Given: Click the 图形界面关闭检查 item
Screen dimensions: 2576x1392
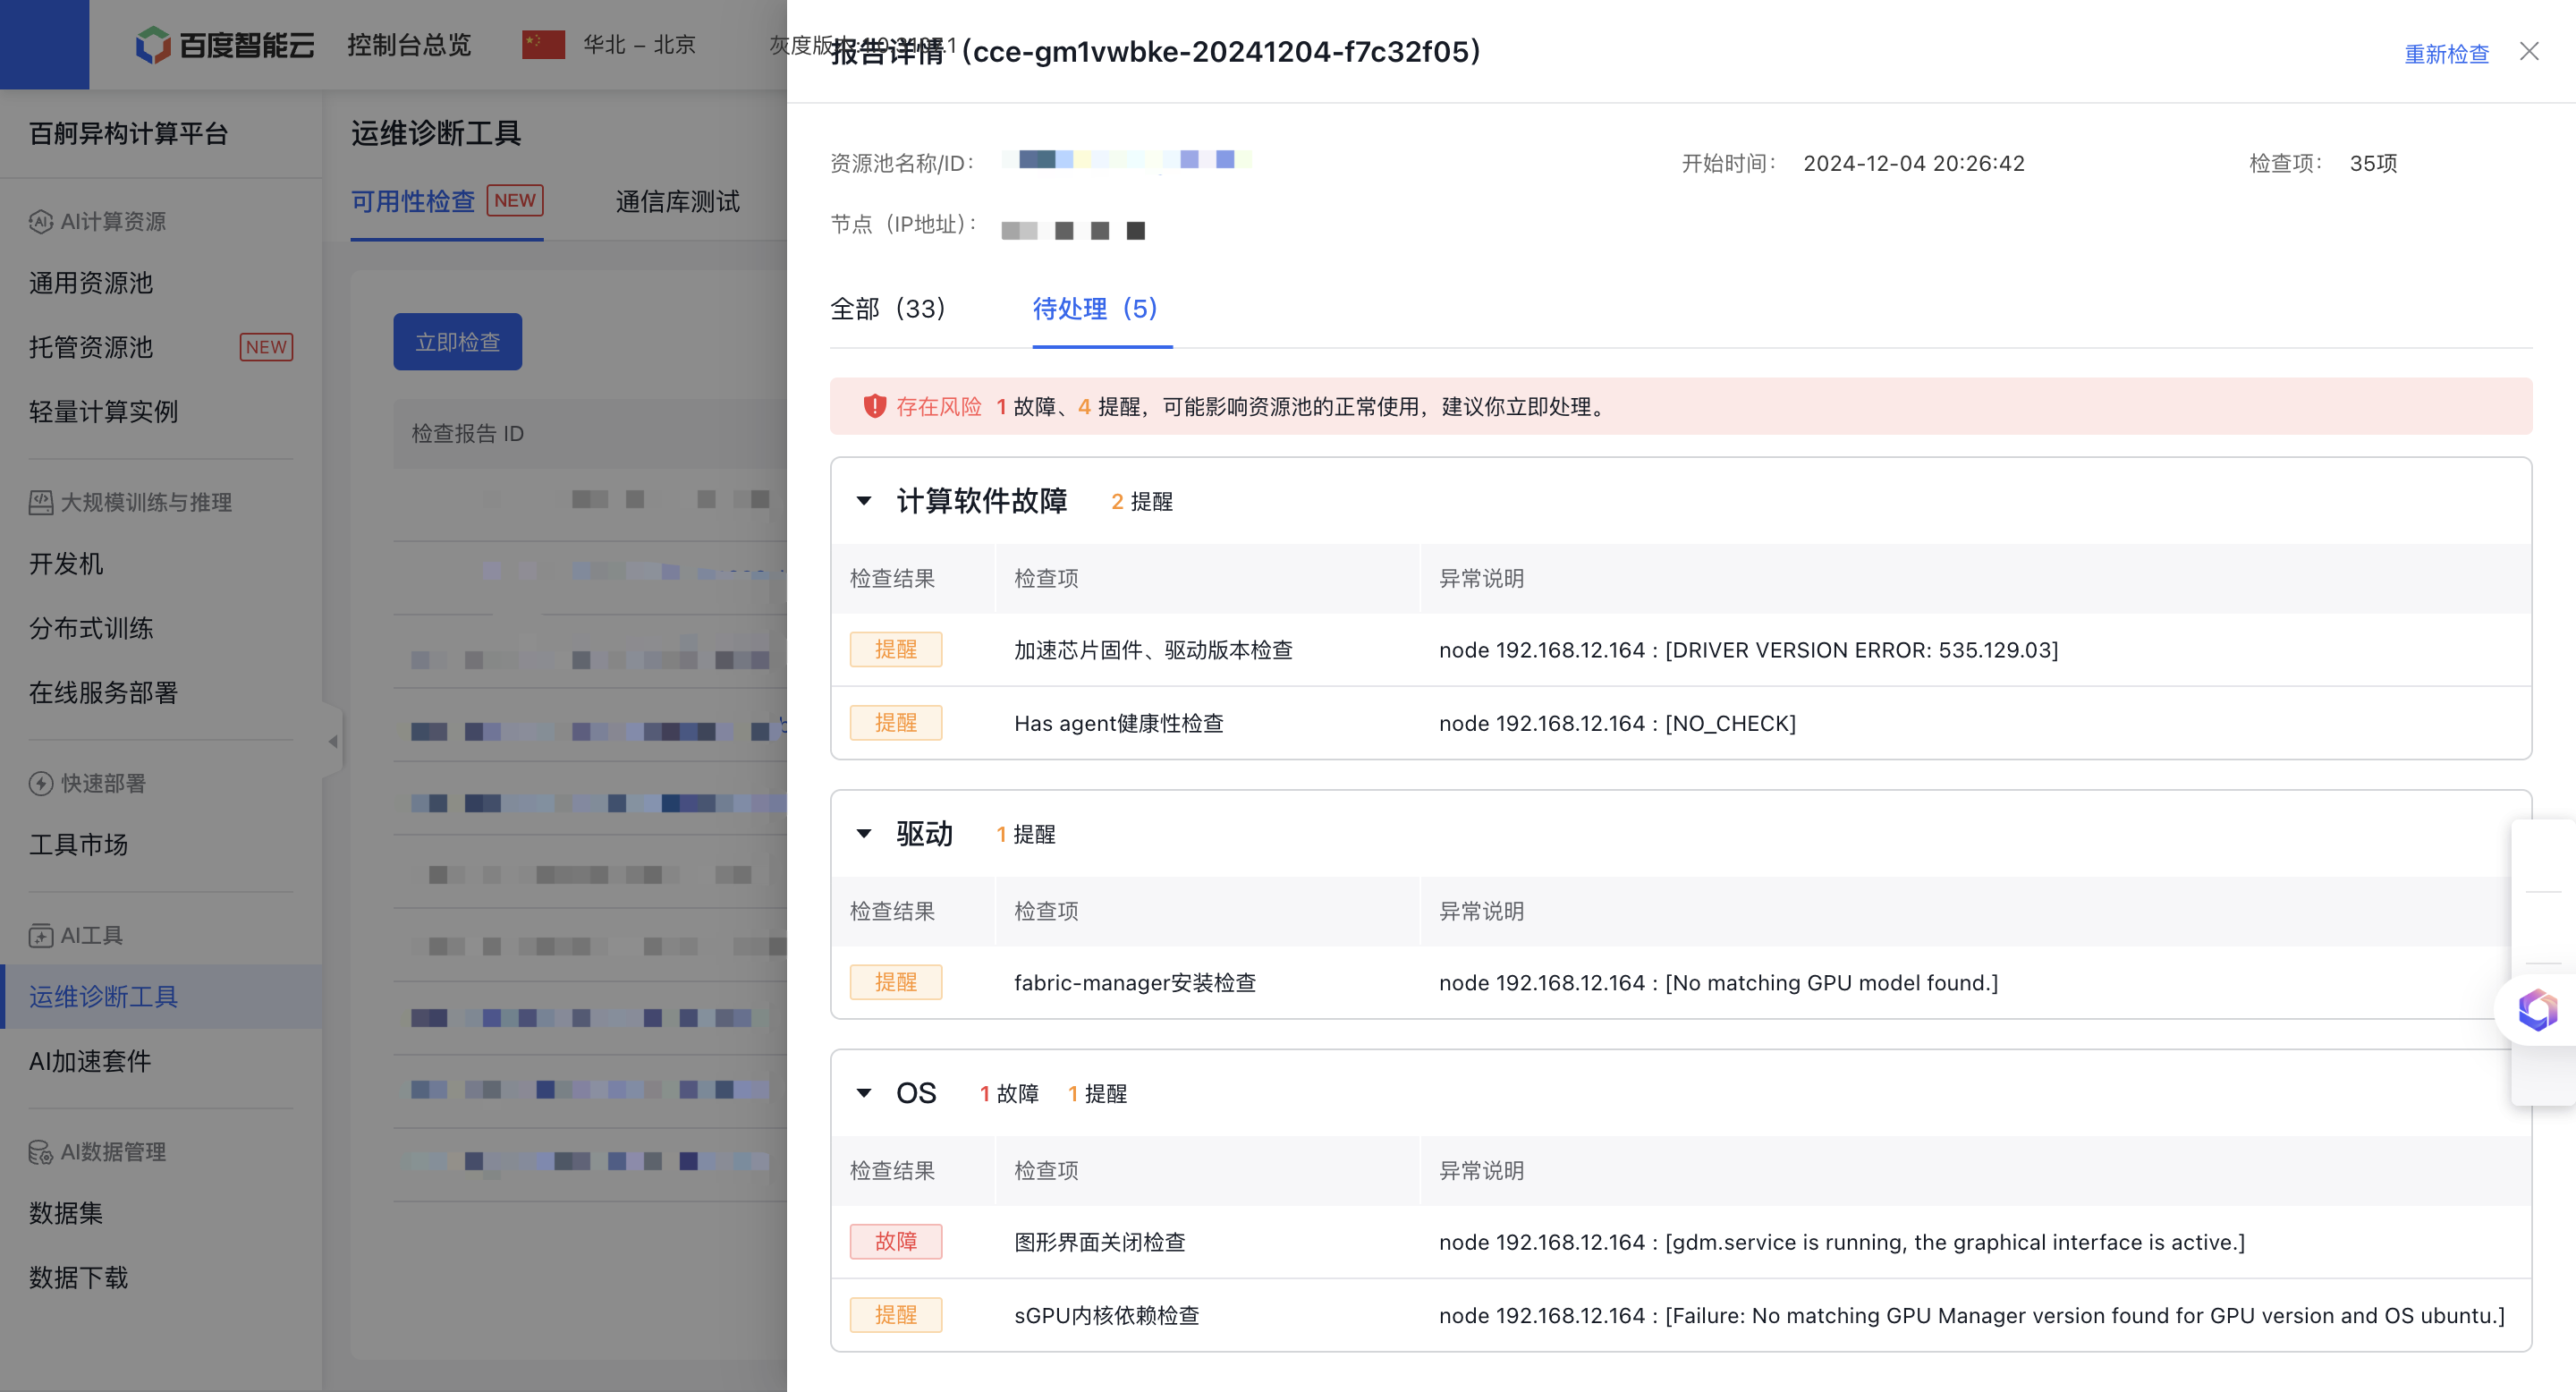Looking at the screenshot, I should (x=1100, y=1242).
